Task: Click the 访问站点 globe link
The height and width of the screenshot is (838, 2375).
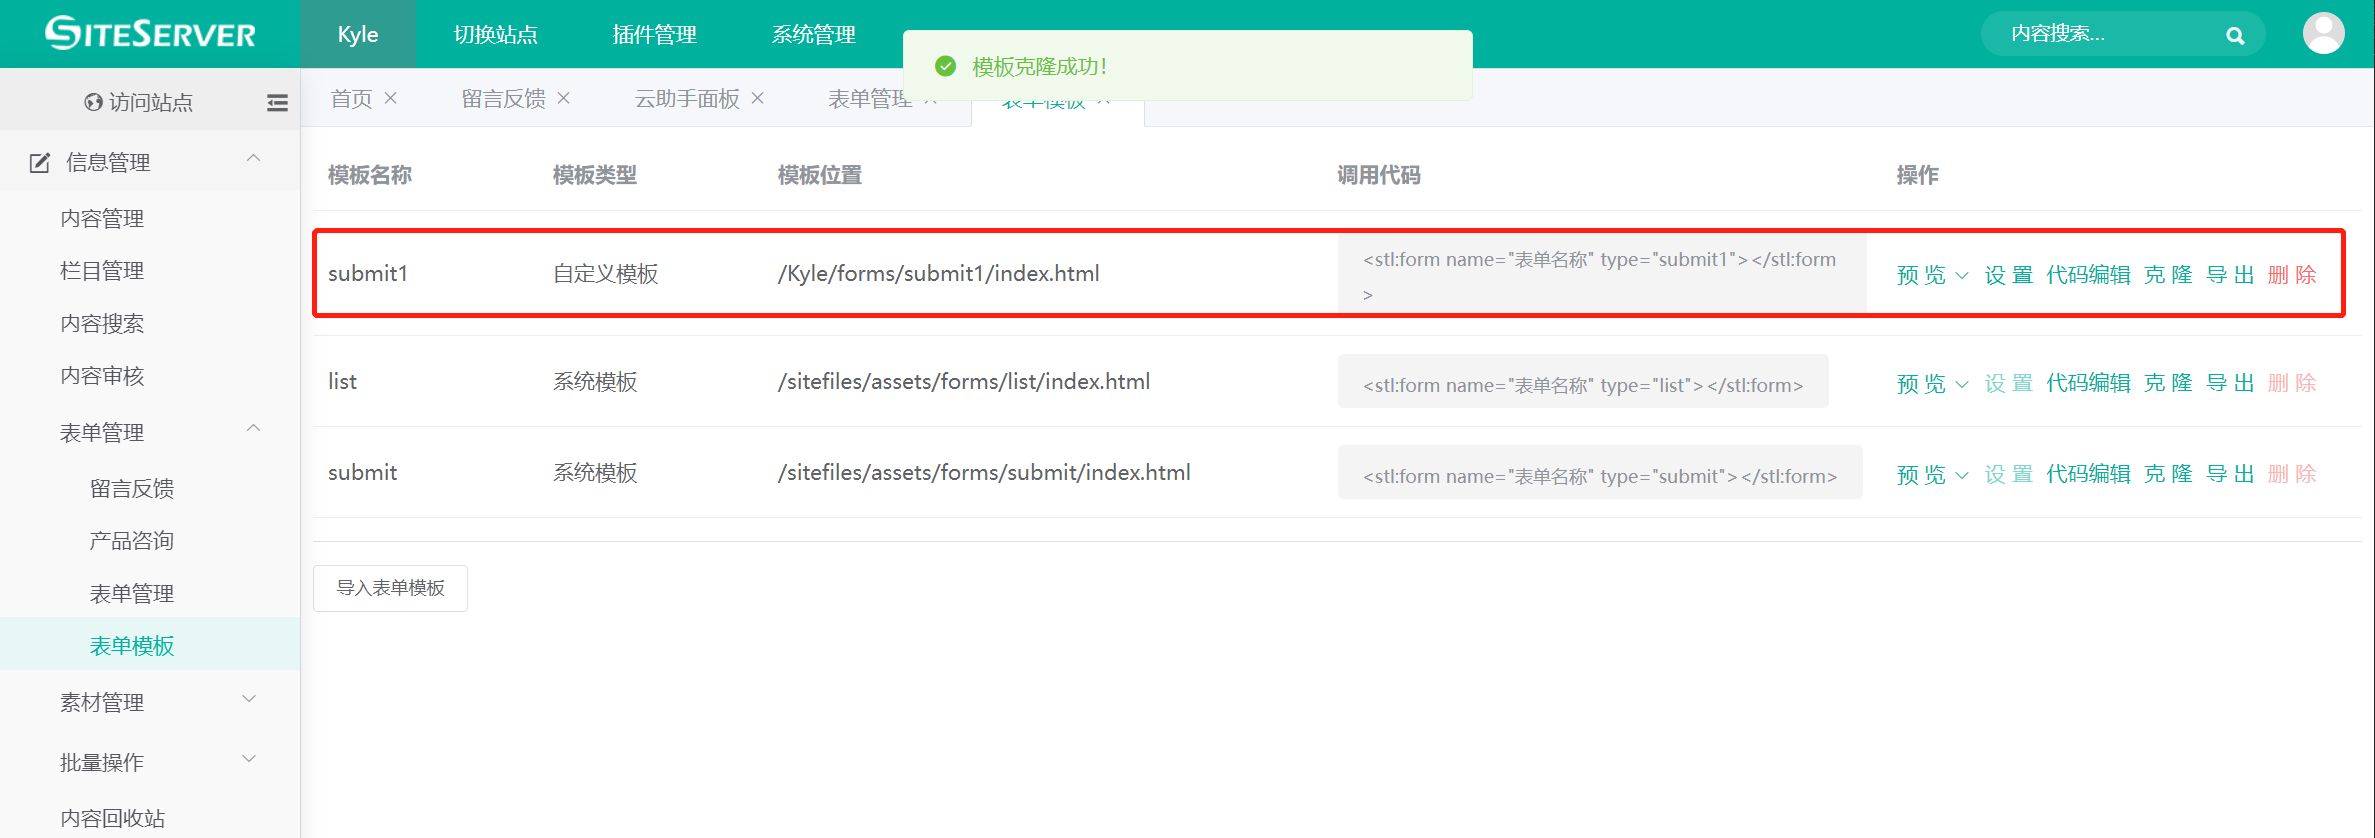Action: pos(138,103)
